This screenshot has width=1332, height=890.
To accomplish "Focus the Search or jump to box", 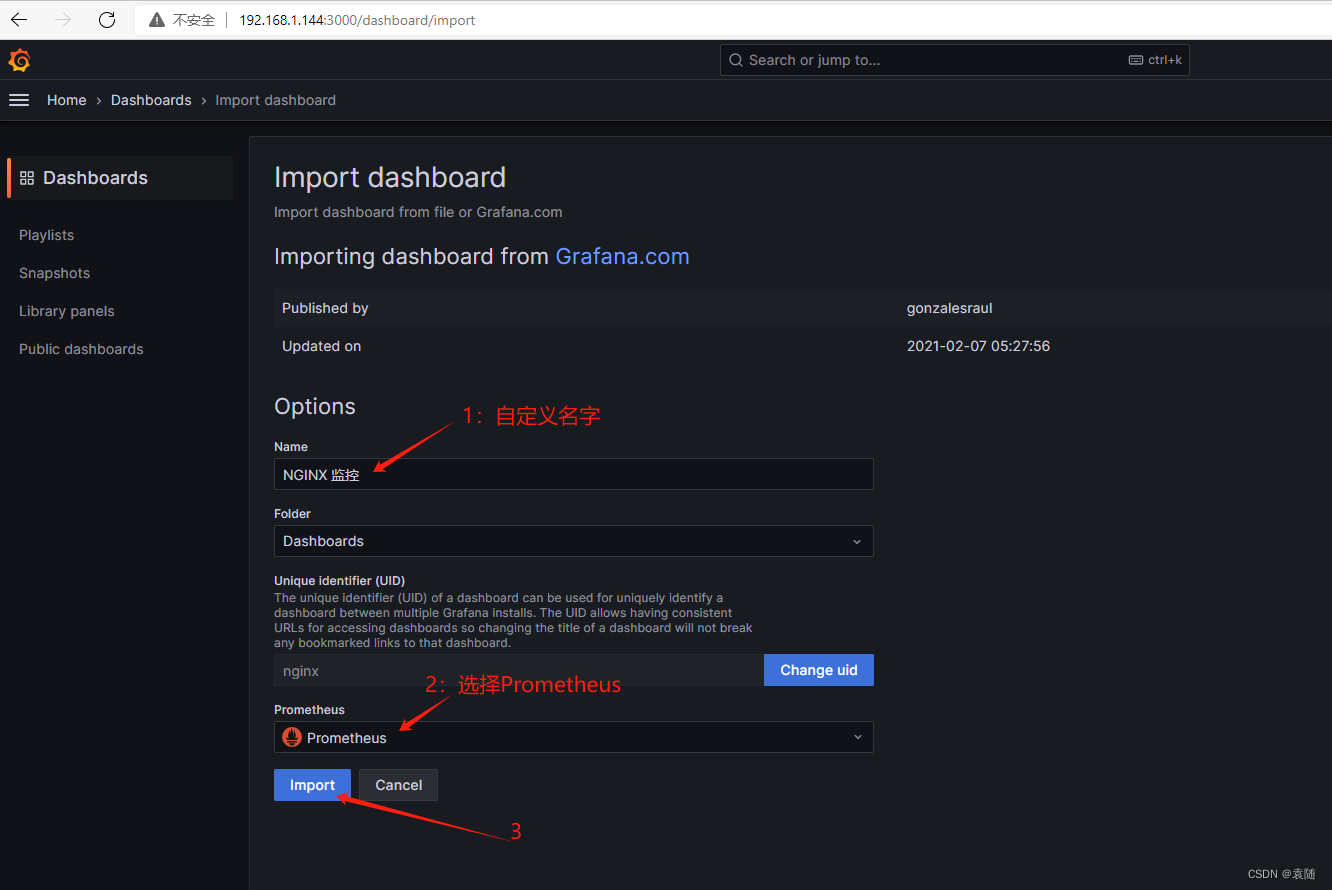I will click(x=954, y=60).
